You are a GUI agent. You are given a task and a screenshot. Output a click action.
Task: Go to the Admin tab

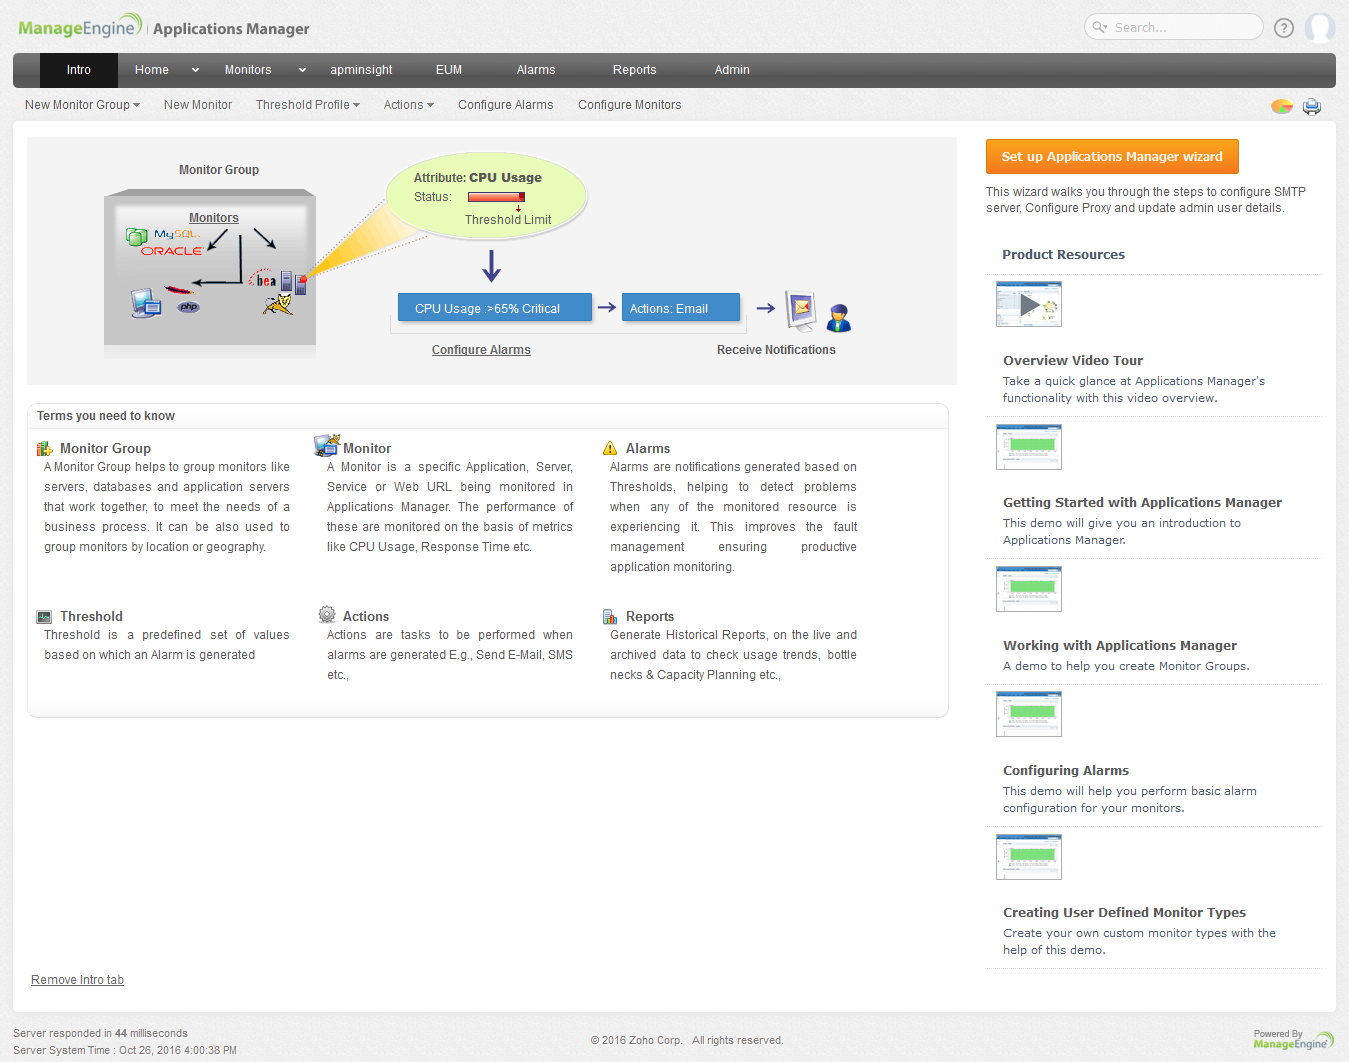(x=732, y=70)
